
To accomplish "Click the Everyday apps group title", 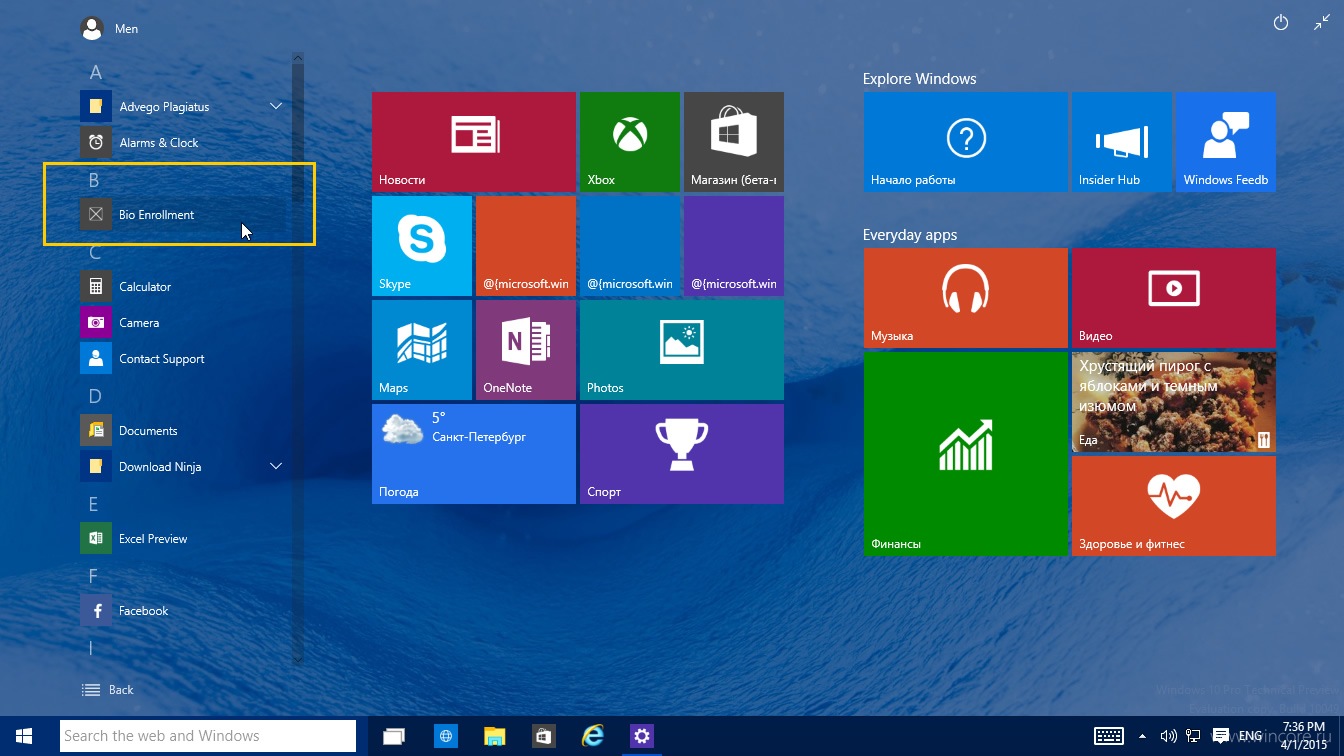I will coord(910,235).
